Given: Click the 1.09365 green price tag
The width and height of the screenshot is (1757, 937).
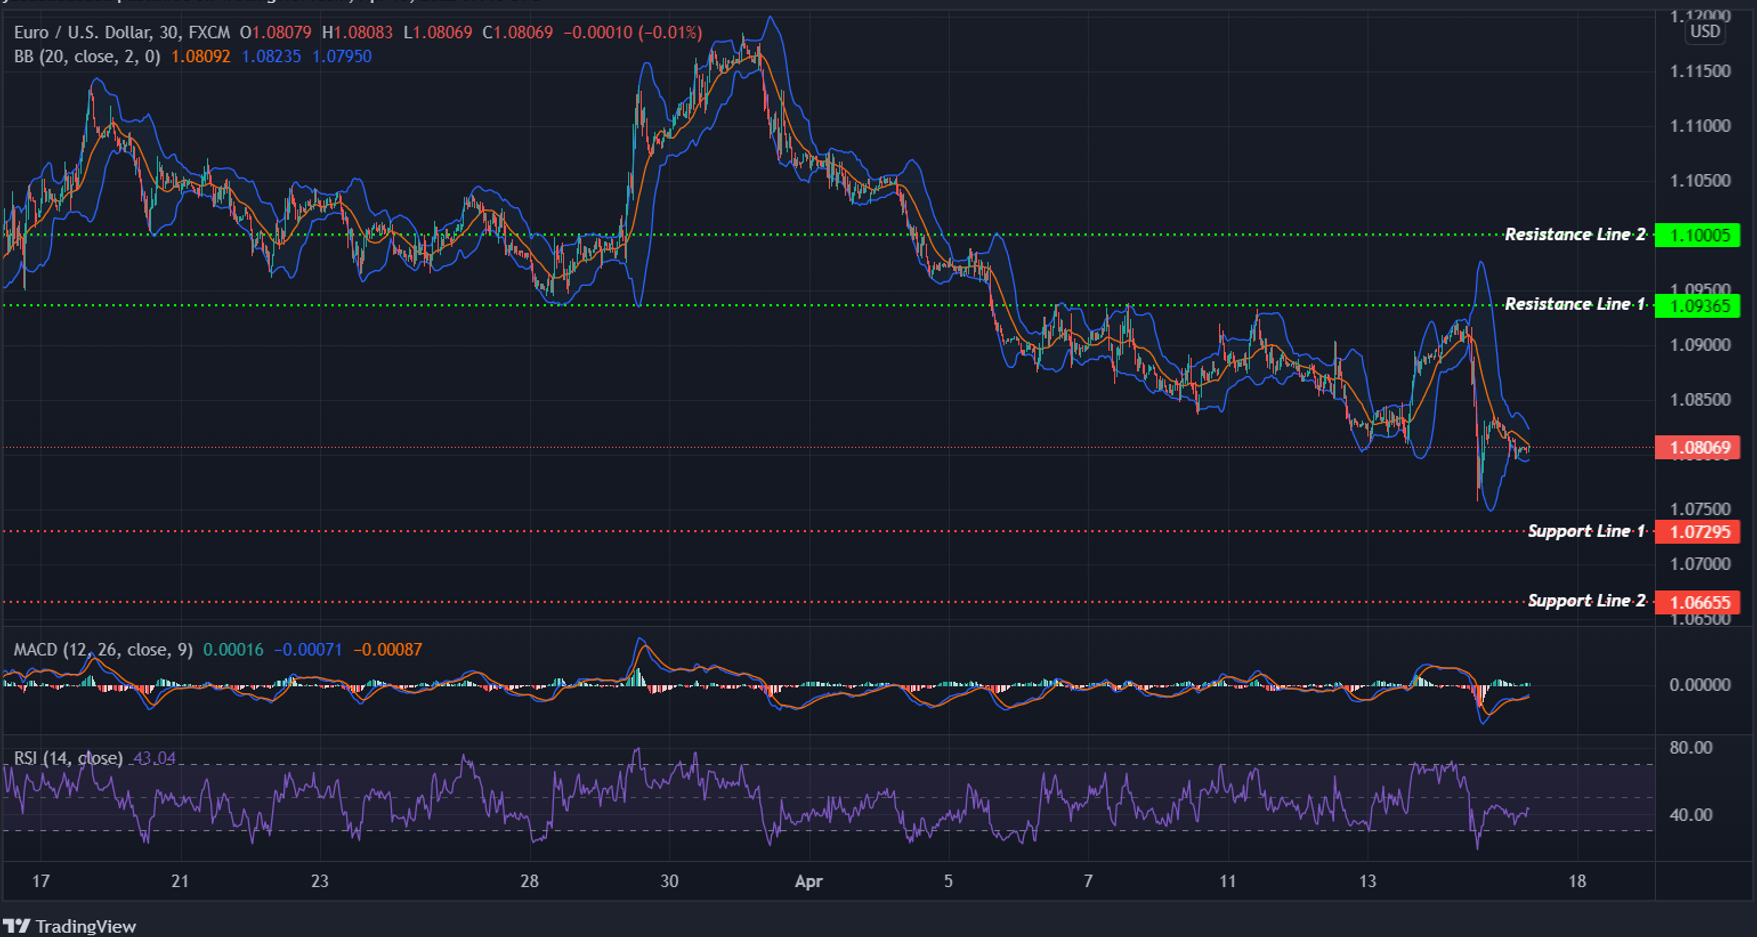Looking at the screenshot, I should [1698, 306].
